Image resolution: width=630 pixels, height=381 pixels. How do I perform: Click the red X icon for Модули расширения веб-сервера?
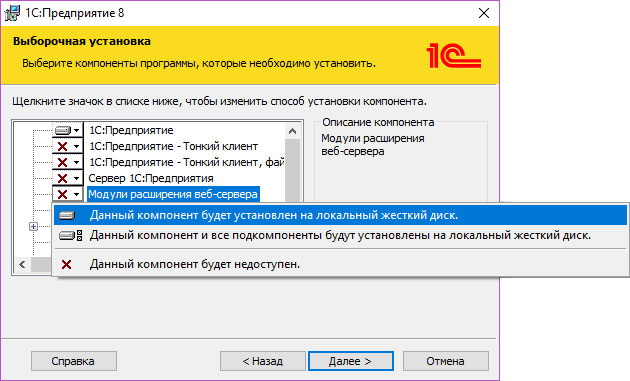click(62, 195)
